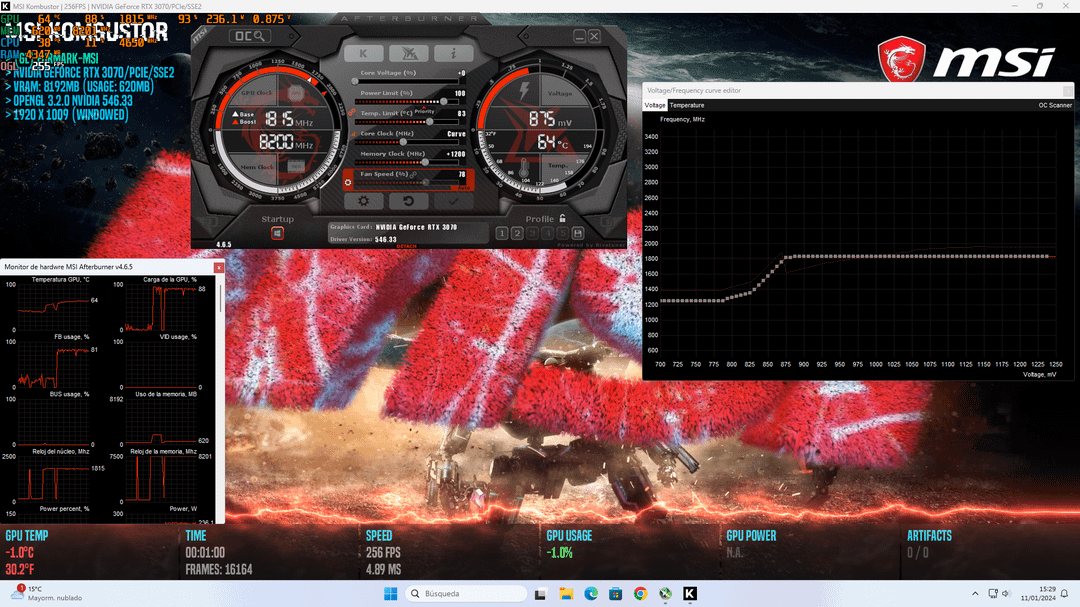Viewport: 1080px width, 607px height.
Task: Click the Reloj de la memoria graph
Action: pos(160,479)
